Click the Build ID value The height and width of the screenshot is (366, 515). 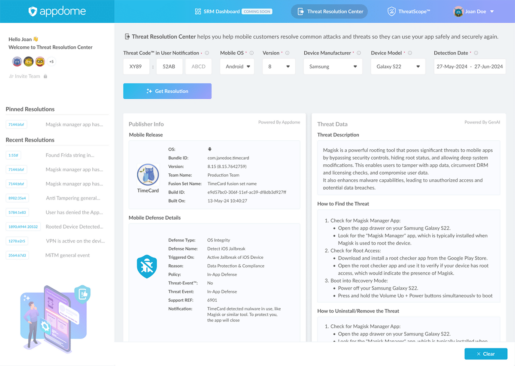247,192
